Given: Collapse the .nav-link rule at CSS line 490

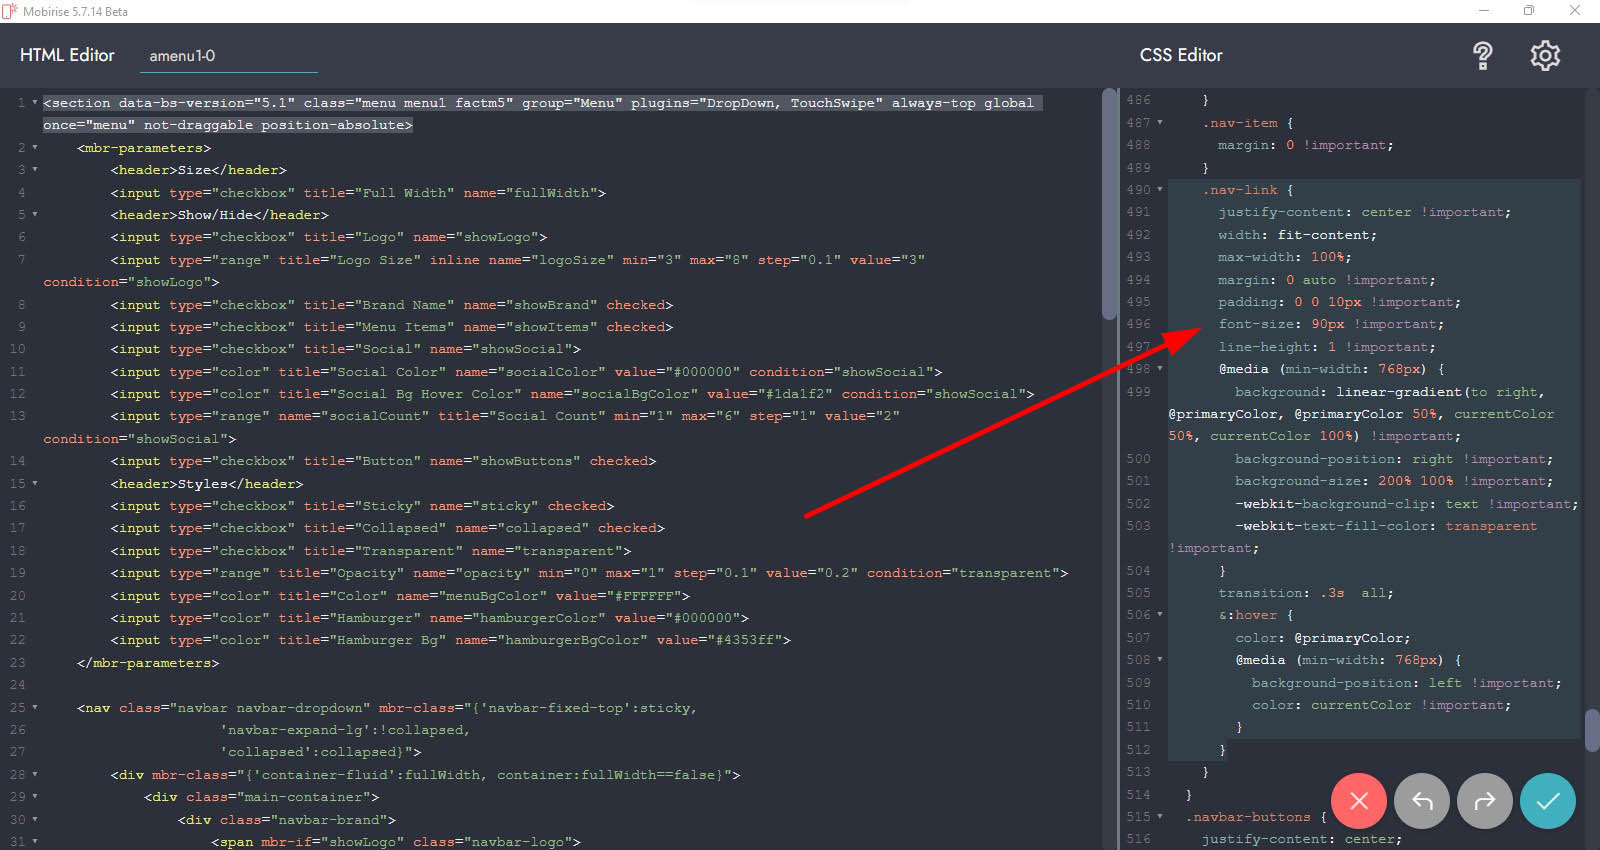Looking at the screenshot, I should pos(1160,190).
